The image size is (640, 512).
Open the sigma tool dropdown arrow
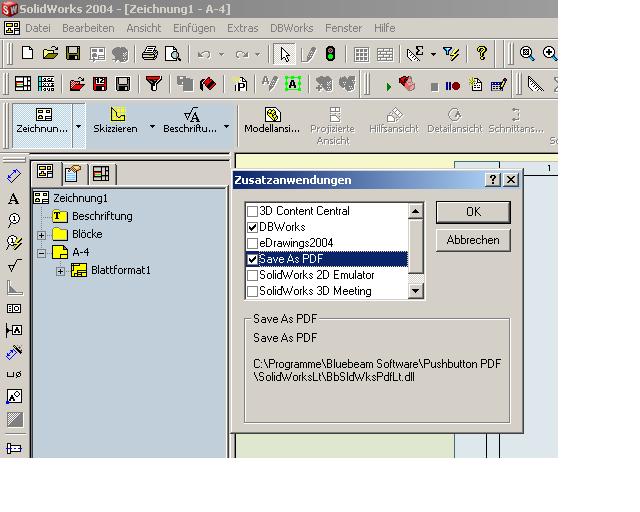pos(433,54)
